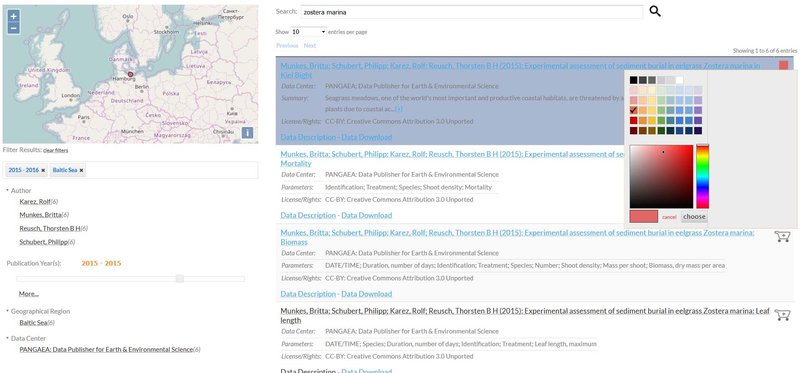800x373 pixels.
Task: Remove the 2015 - 2016 filter tag
Action: (43, 170)
